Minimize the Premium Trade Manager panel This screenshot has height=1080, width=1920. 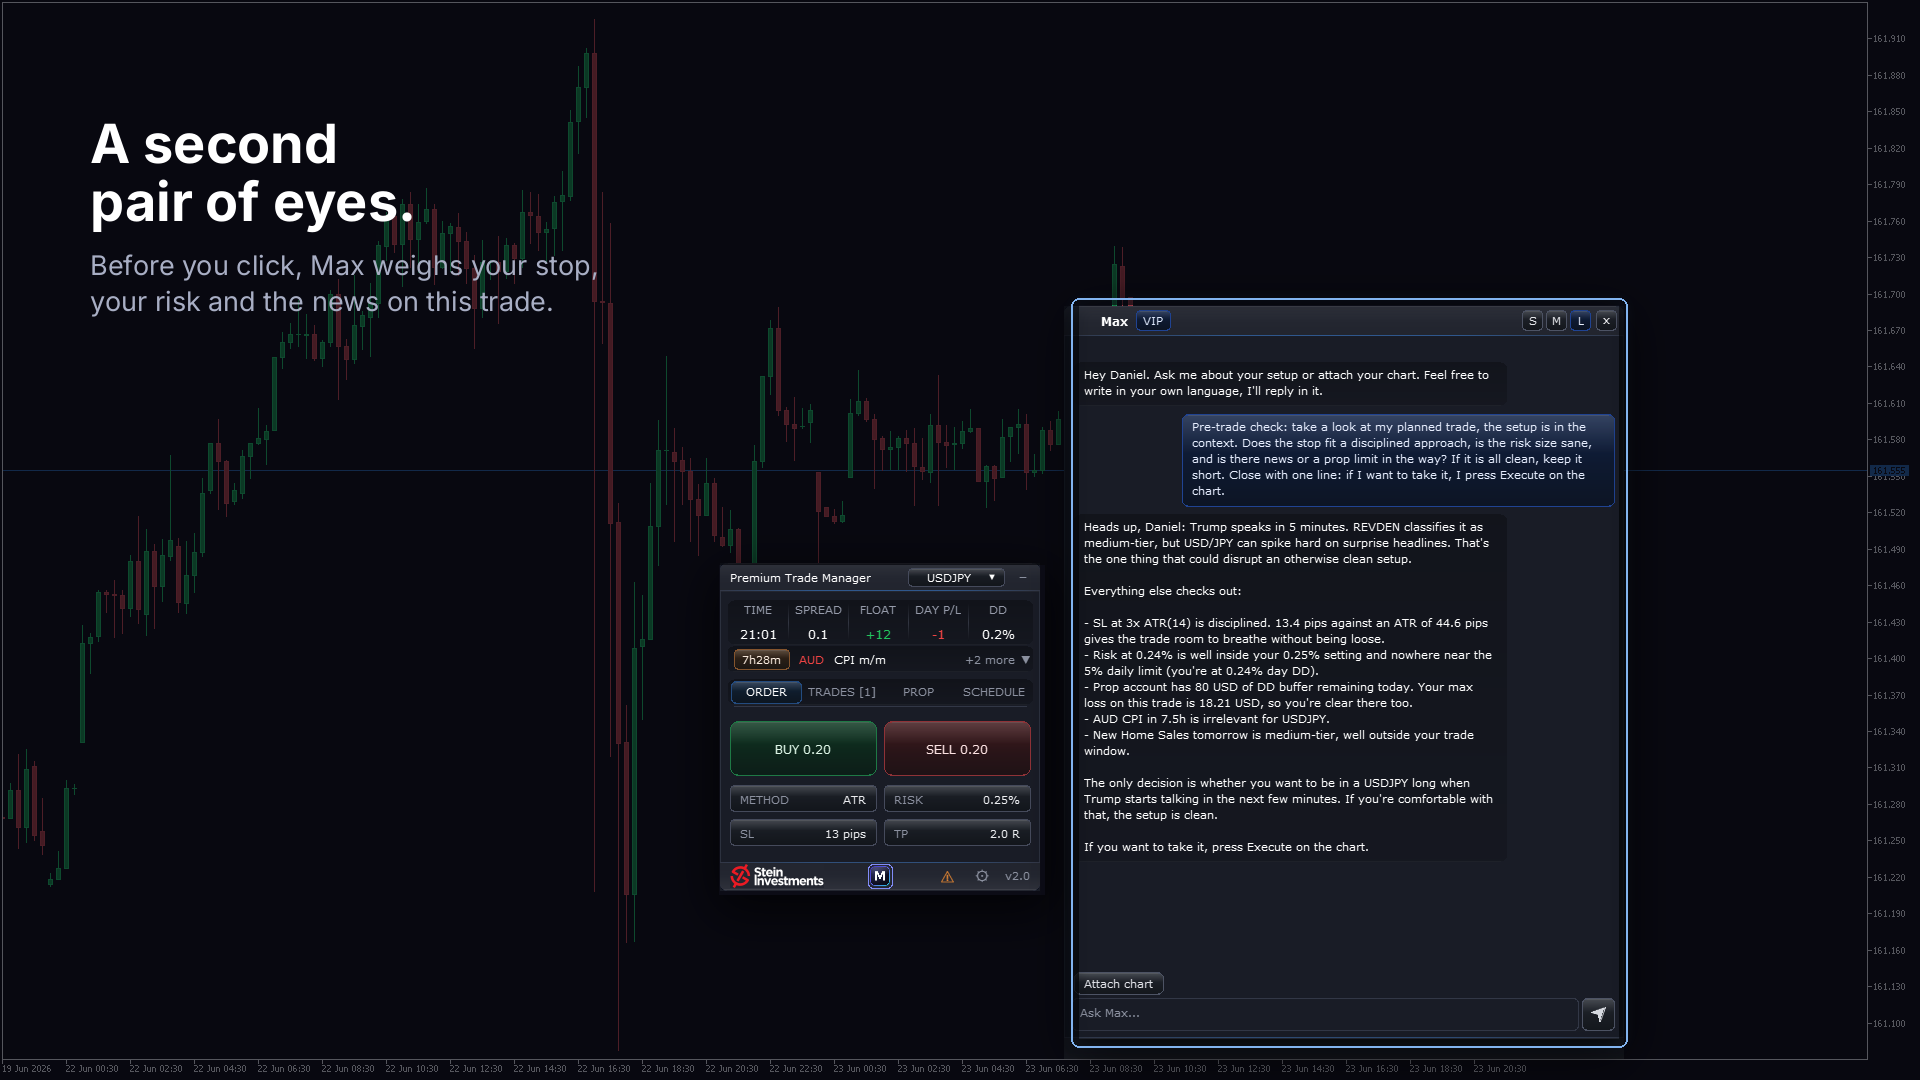click(1023, 578)
